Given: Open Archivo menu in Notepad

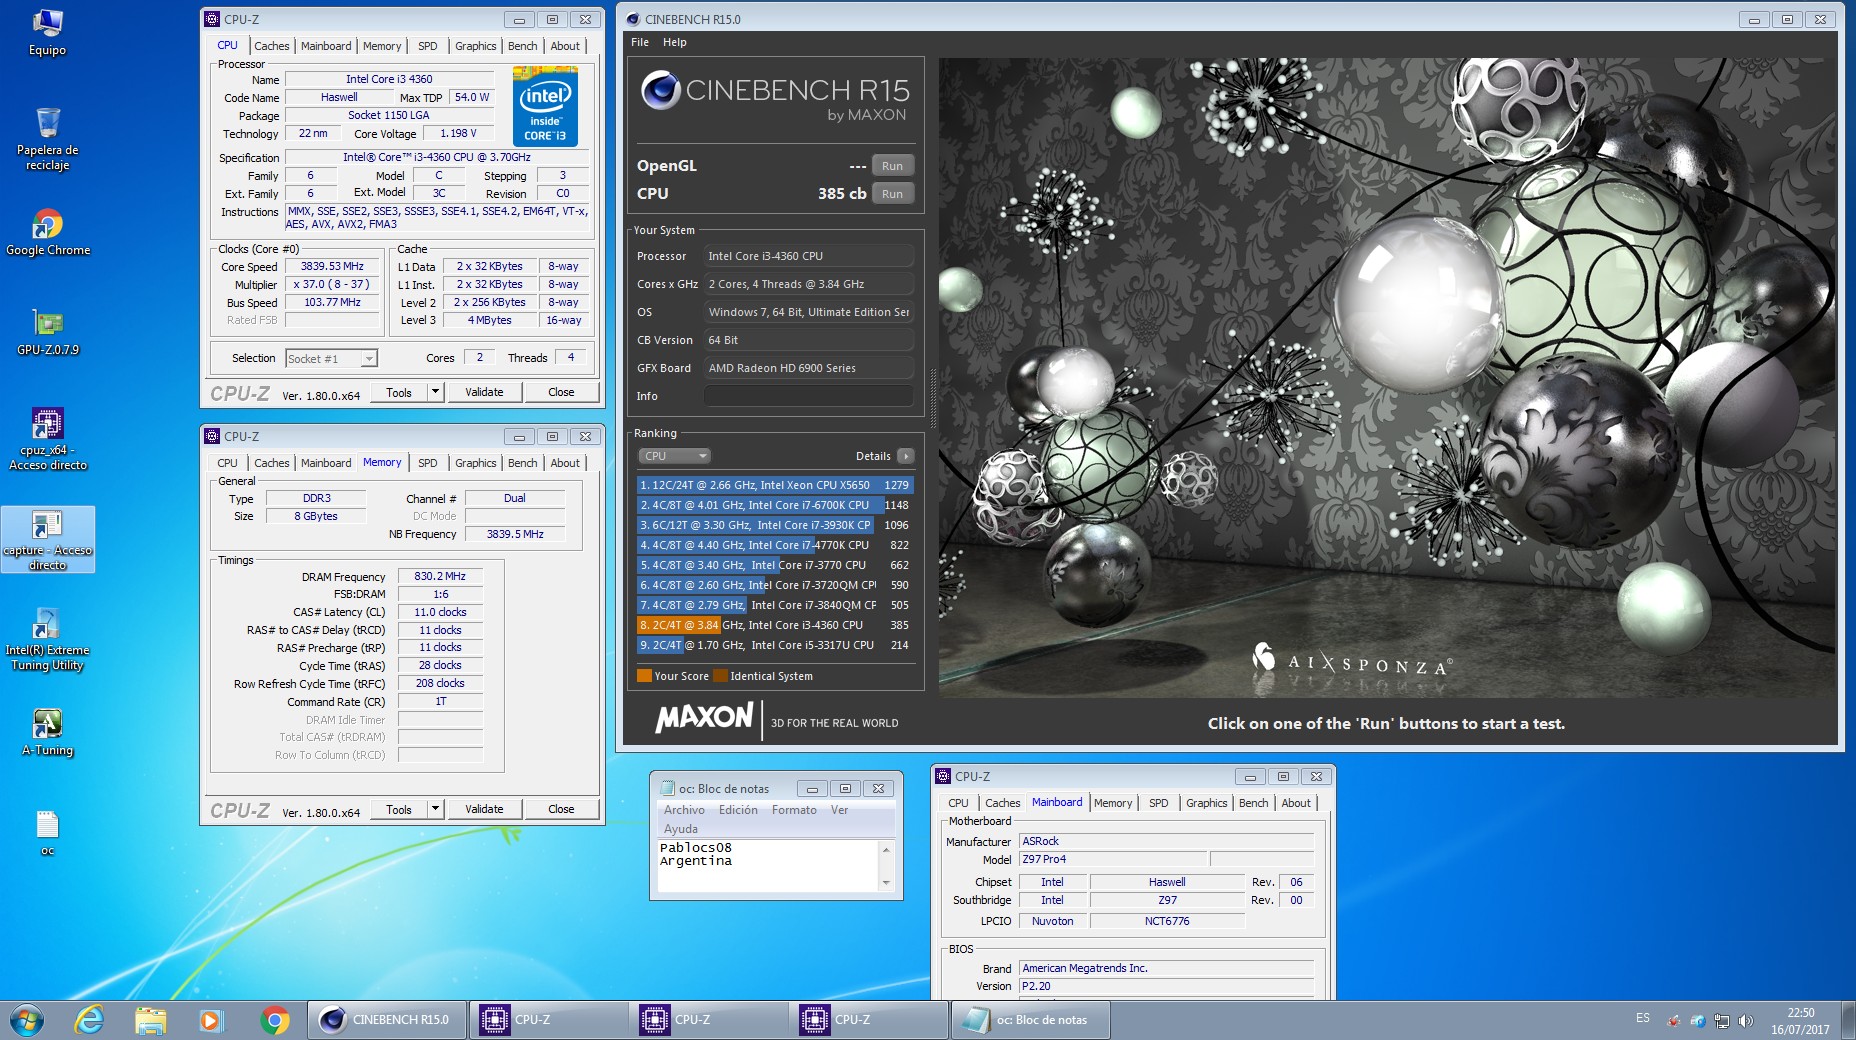Looking at the screenshot, I should [x=684, y=810].
